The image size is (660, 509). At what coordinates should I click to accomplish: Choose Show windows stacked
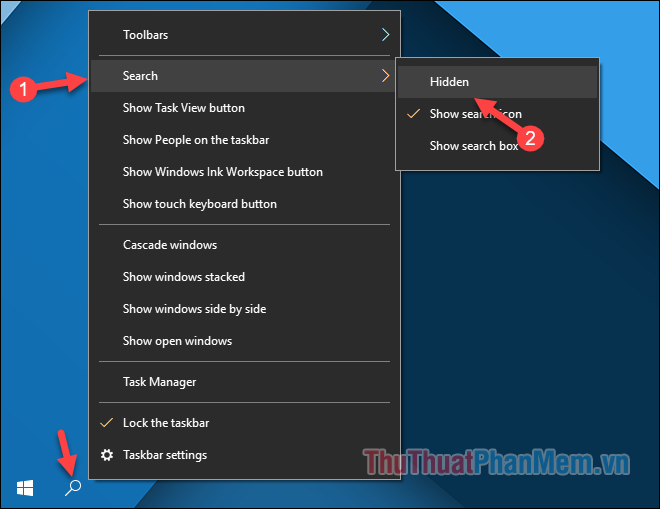click(x=245, y=277)
